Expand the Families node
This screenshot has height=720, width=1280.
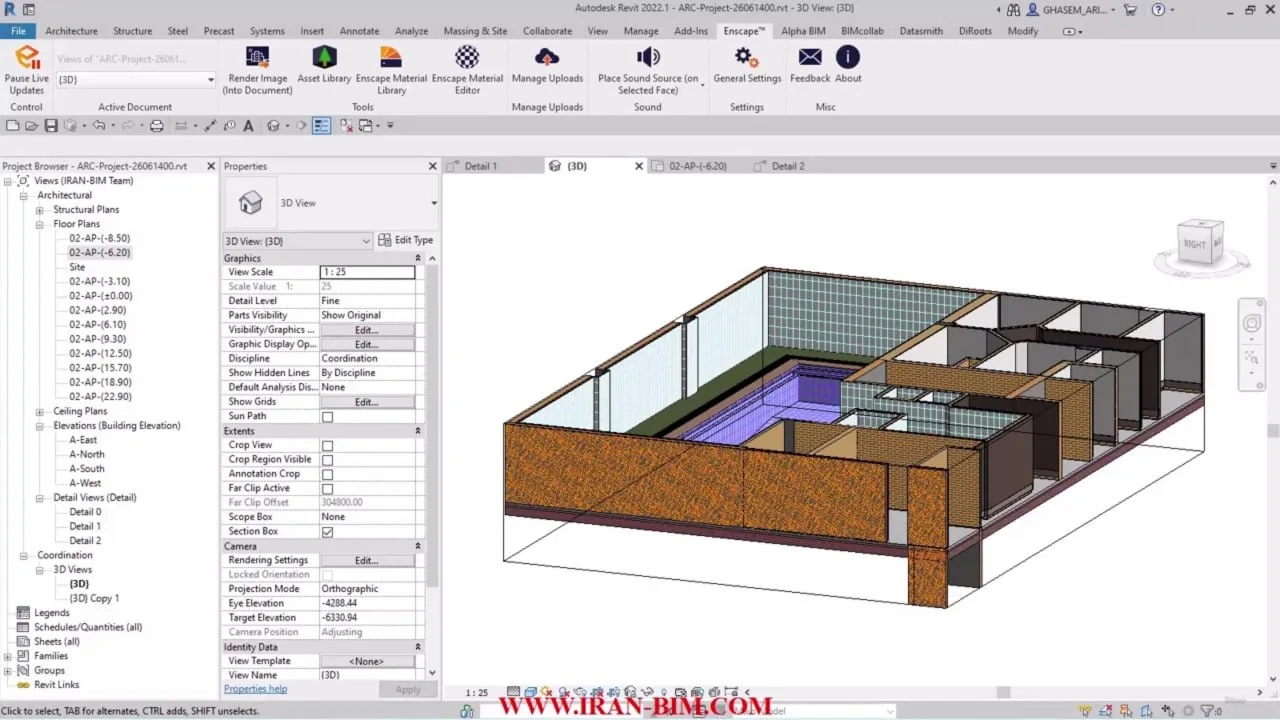pos(7,656)
